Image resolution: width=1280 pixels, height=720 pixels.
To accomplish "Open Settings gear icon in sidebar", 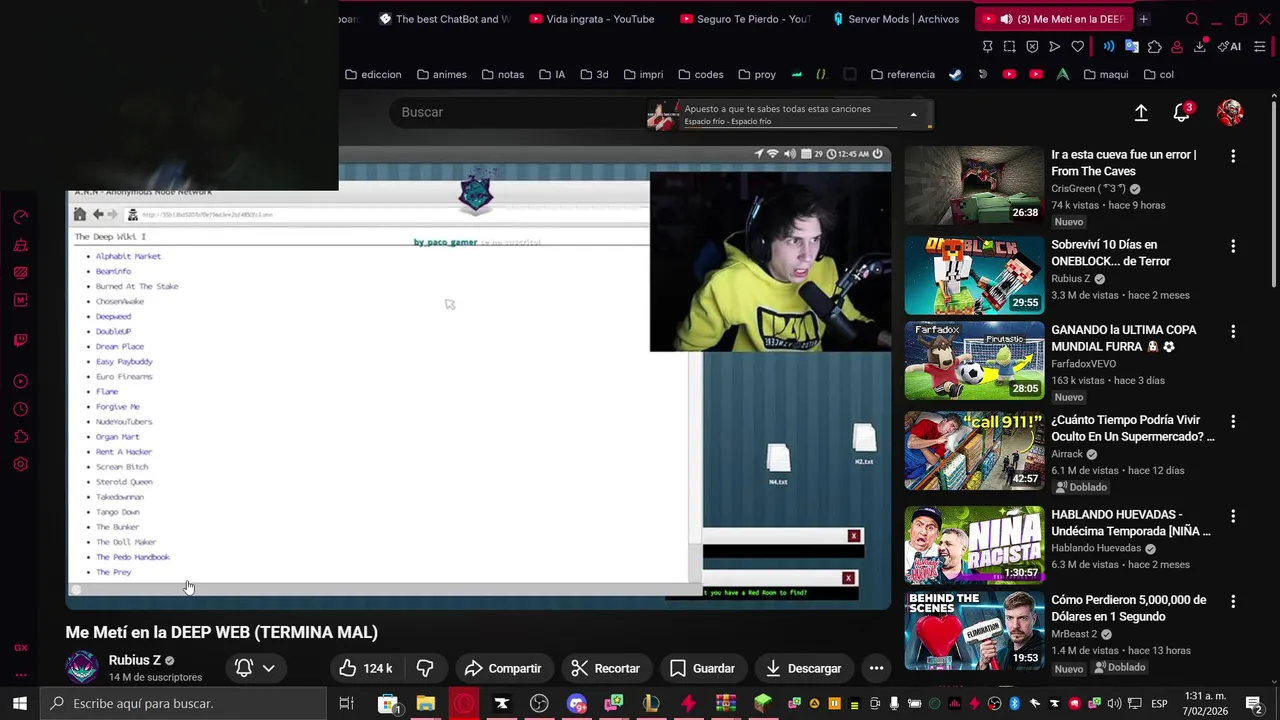I will (x=20, y=464).
